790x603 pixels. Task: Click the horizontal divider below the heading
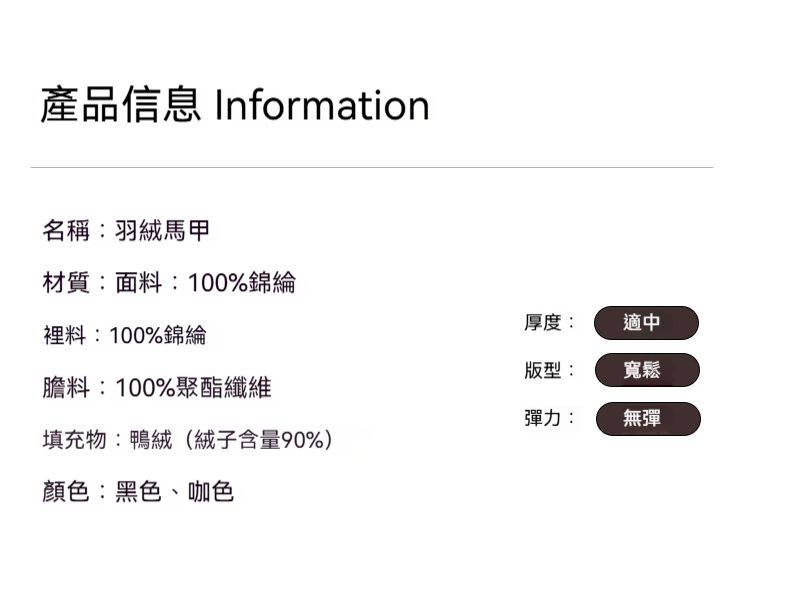click(x=371, y=167)
